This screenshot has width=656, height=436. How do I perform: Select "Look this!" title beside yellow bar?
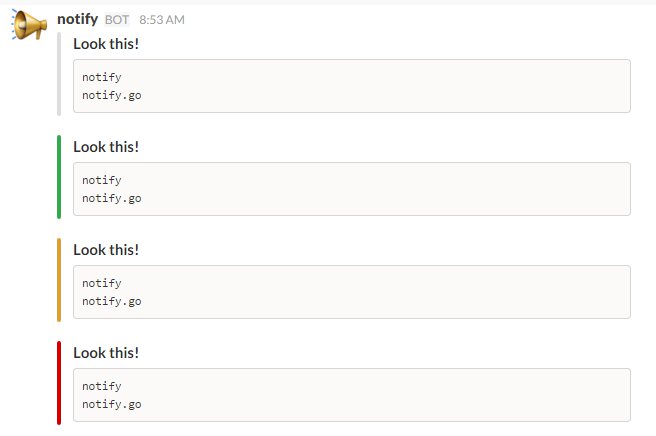[106, 250]
